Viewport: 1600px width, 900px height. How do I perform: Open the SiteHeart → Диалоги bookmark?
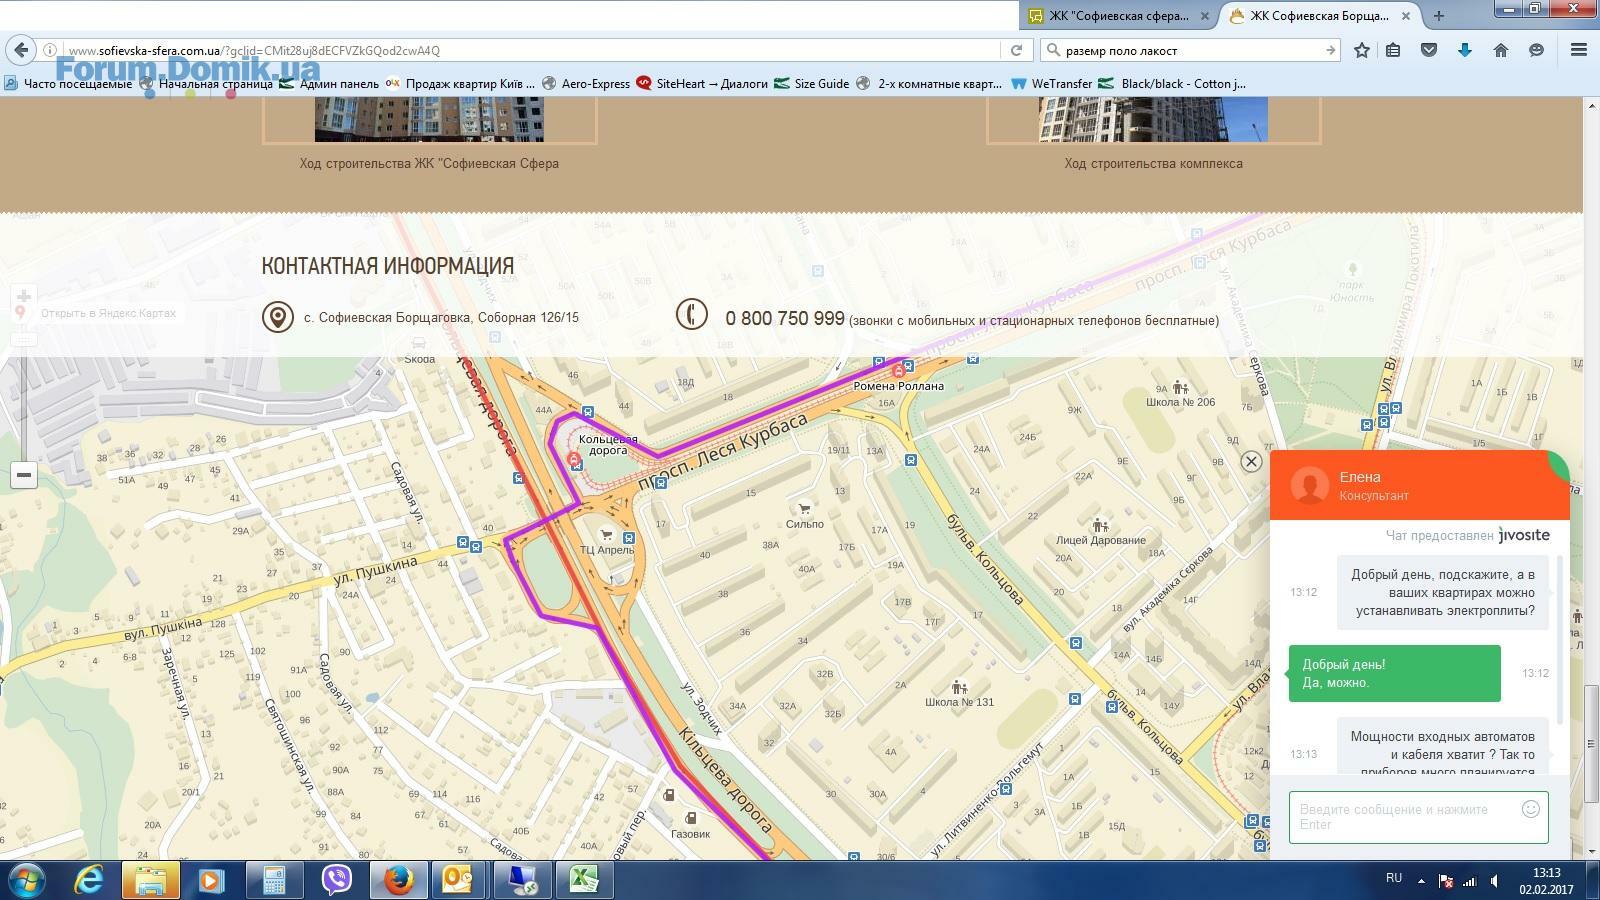pos(702,84)
